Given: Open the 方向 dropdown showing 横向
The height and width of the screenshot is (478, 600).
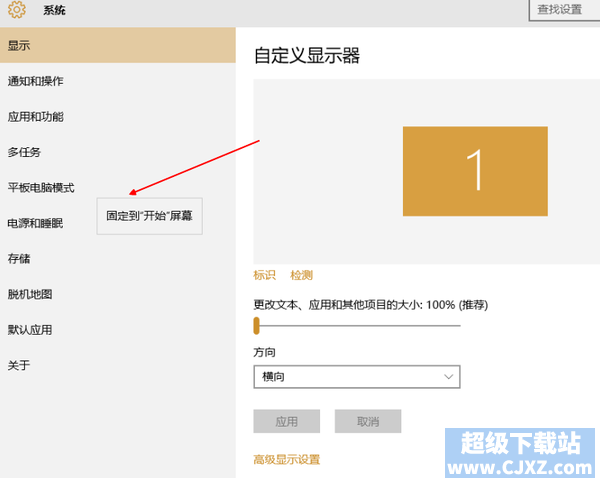Looking at the screenshot, I should coord(357,377).
